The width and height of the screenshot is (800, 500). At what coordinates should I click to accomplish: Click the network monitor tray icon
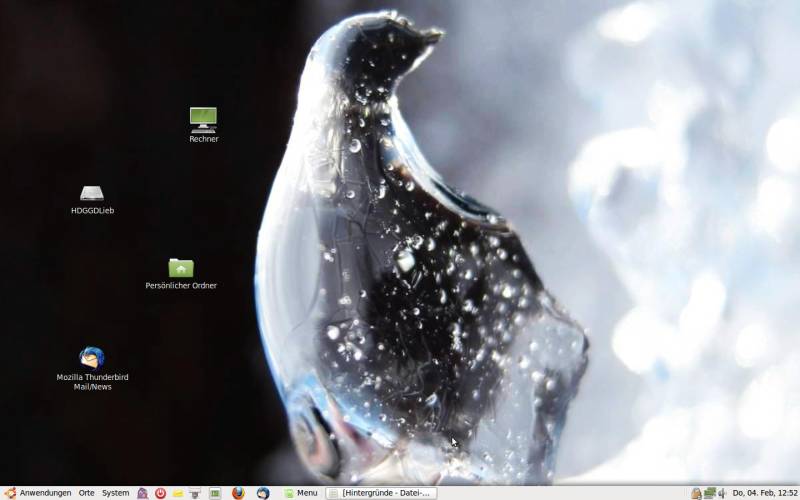coord(710,493)
